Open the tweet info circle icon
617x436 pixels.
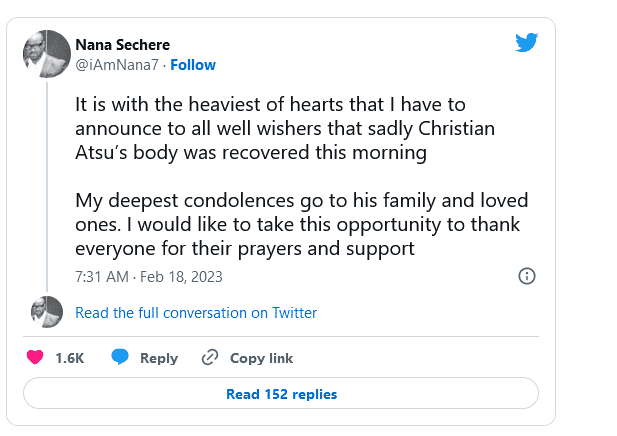pyautogui.click(x=527, y=276)
